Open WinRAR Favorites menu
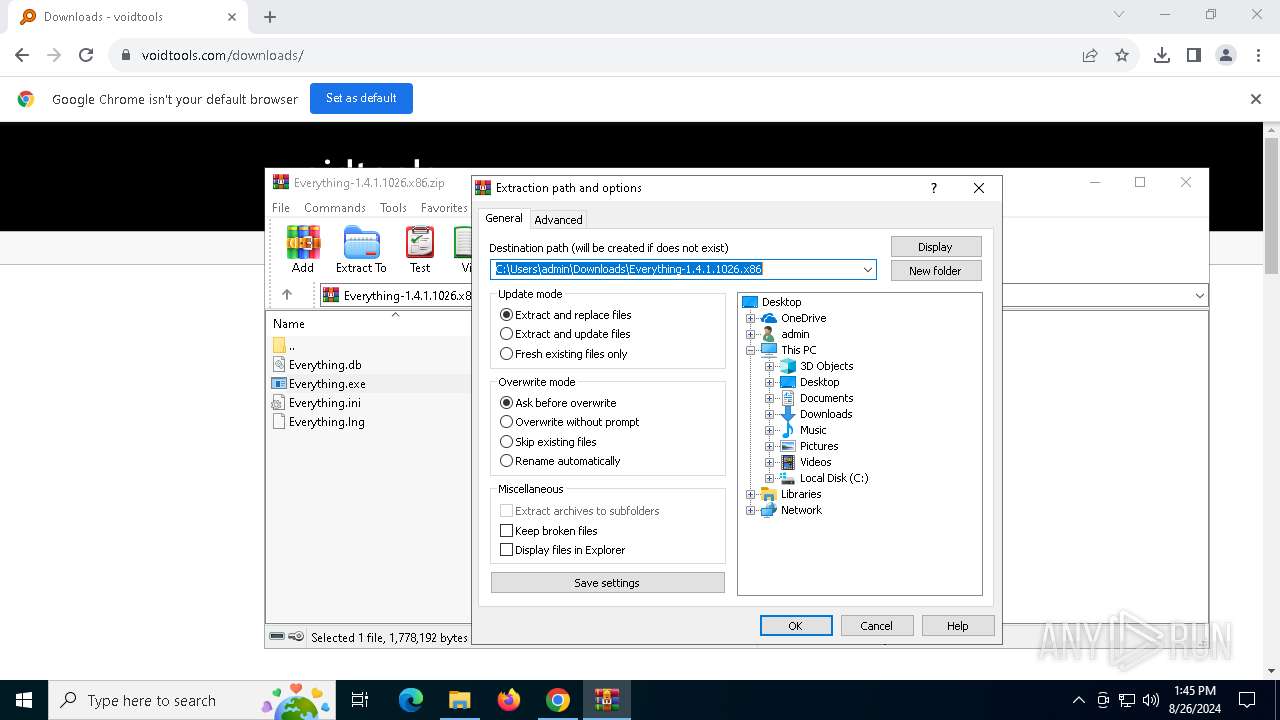 pos(444,208)
